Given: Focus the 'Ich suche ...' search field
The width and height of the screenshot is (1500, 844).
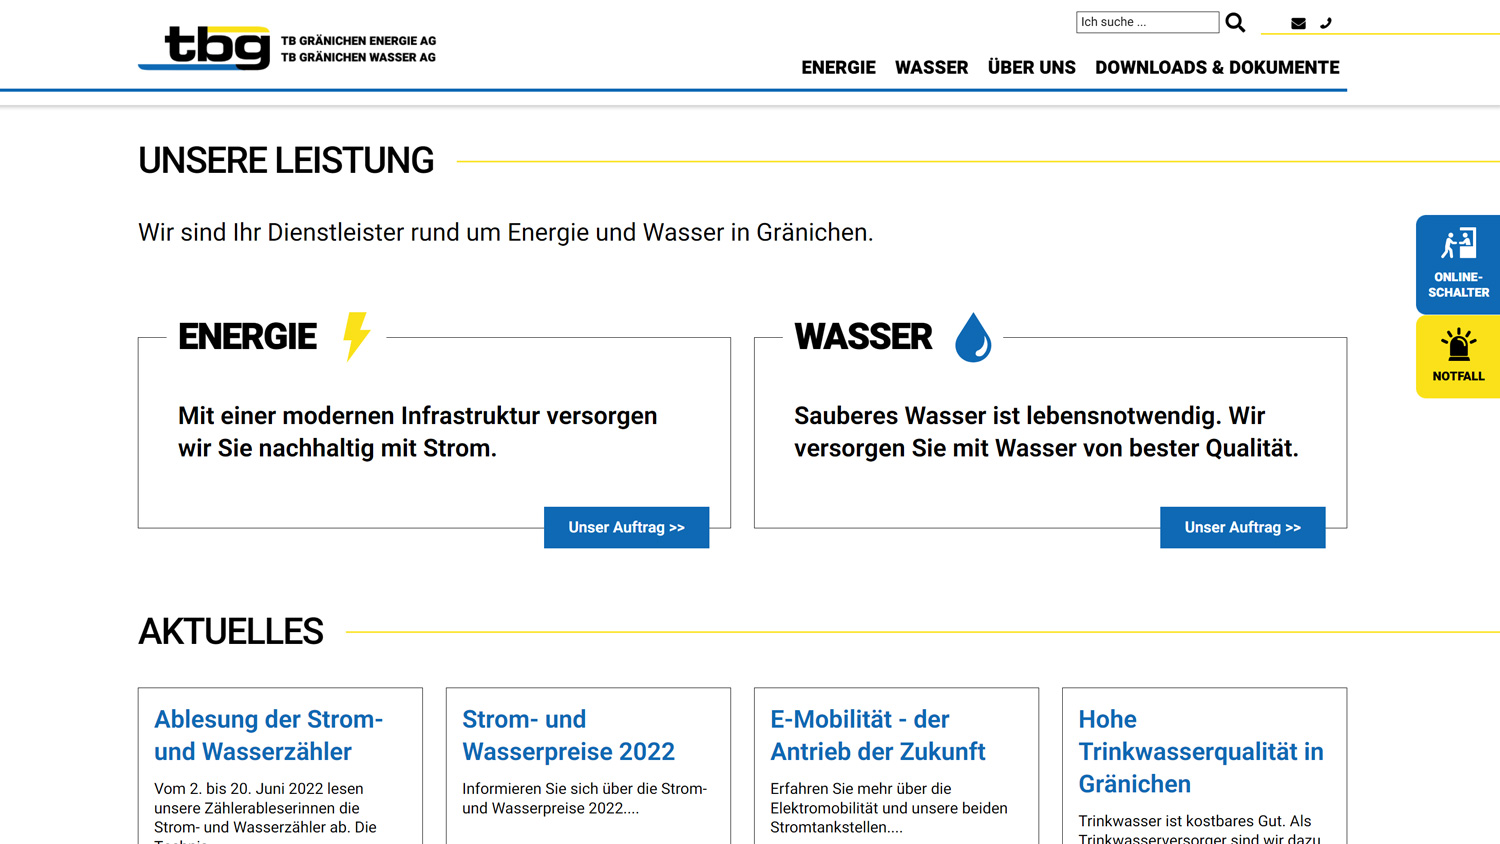Looking at the screenshot, I should coord(1147,22).
